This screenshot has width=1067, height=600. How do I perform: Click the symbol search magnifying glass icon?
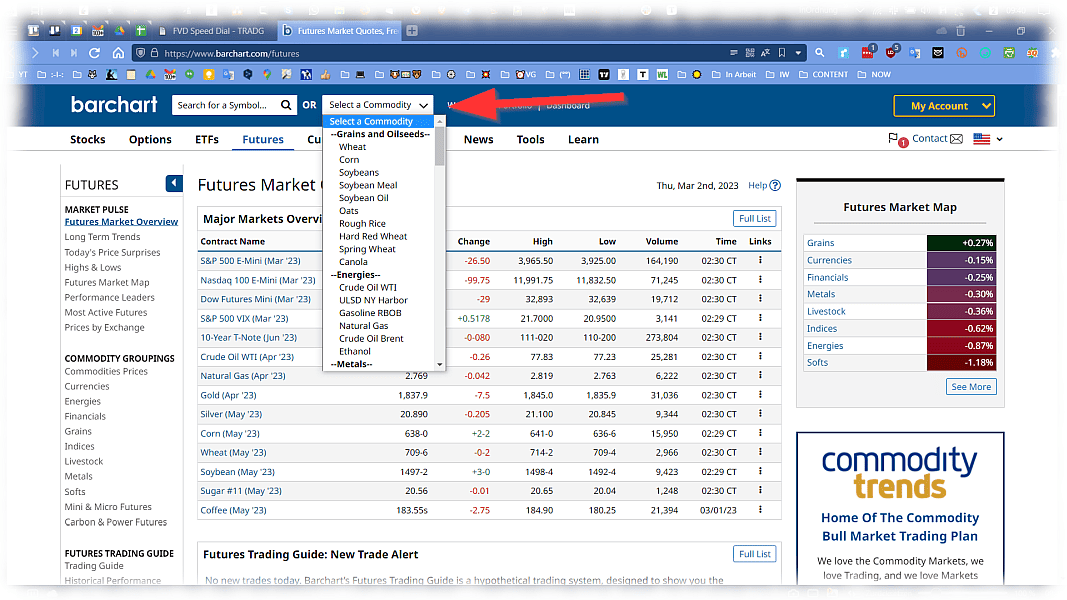click(x=287, y=105)
